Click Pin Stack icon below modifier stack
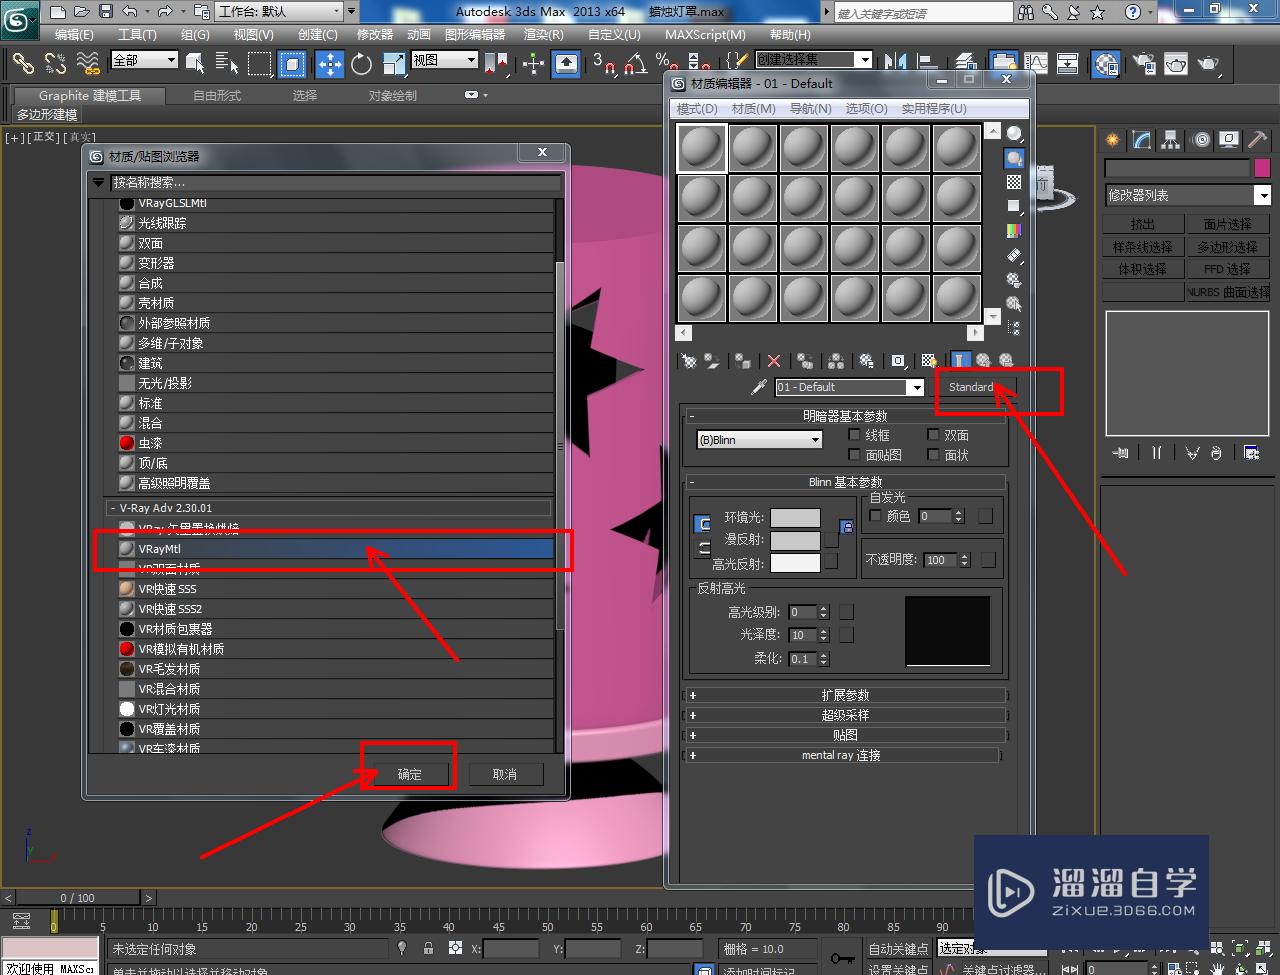The height and width of the screenshot is (975, 1280). pos(1121,453)
